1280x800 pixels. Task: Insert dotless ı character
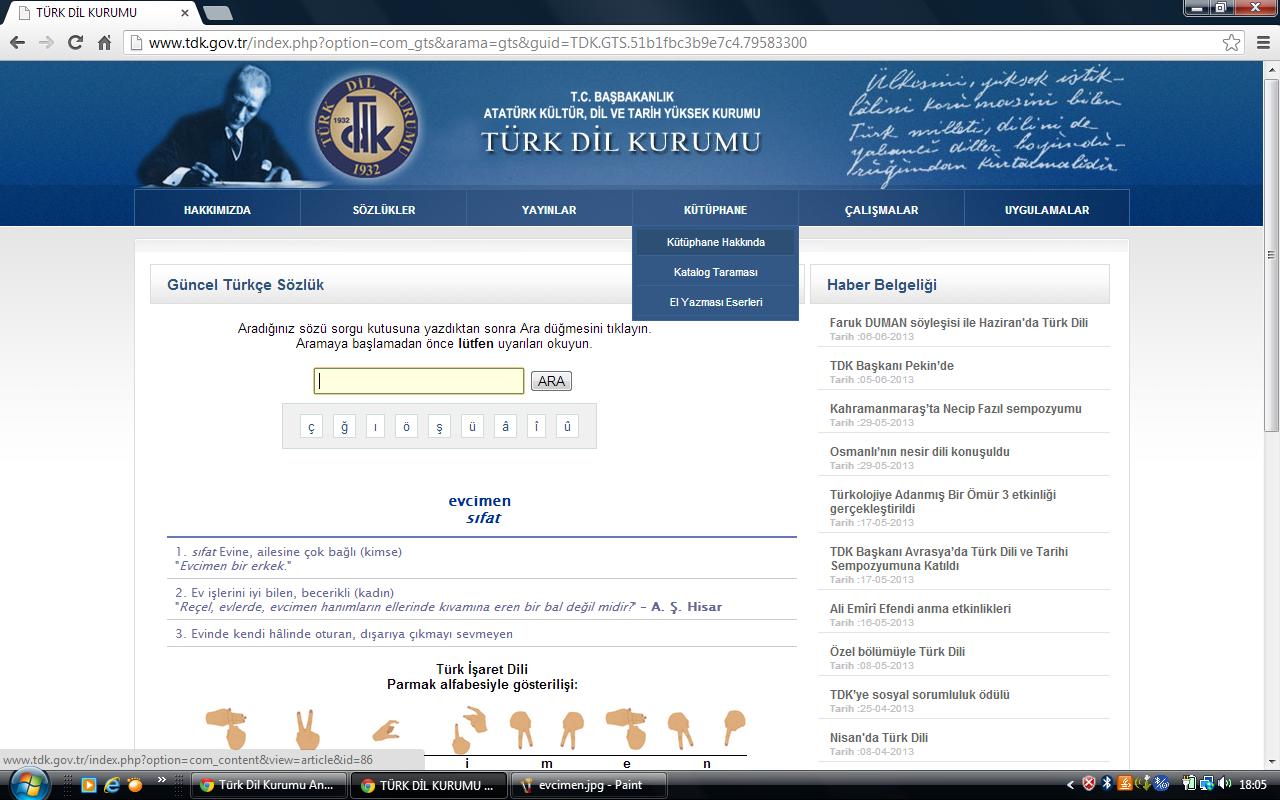pos(375,427)
